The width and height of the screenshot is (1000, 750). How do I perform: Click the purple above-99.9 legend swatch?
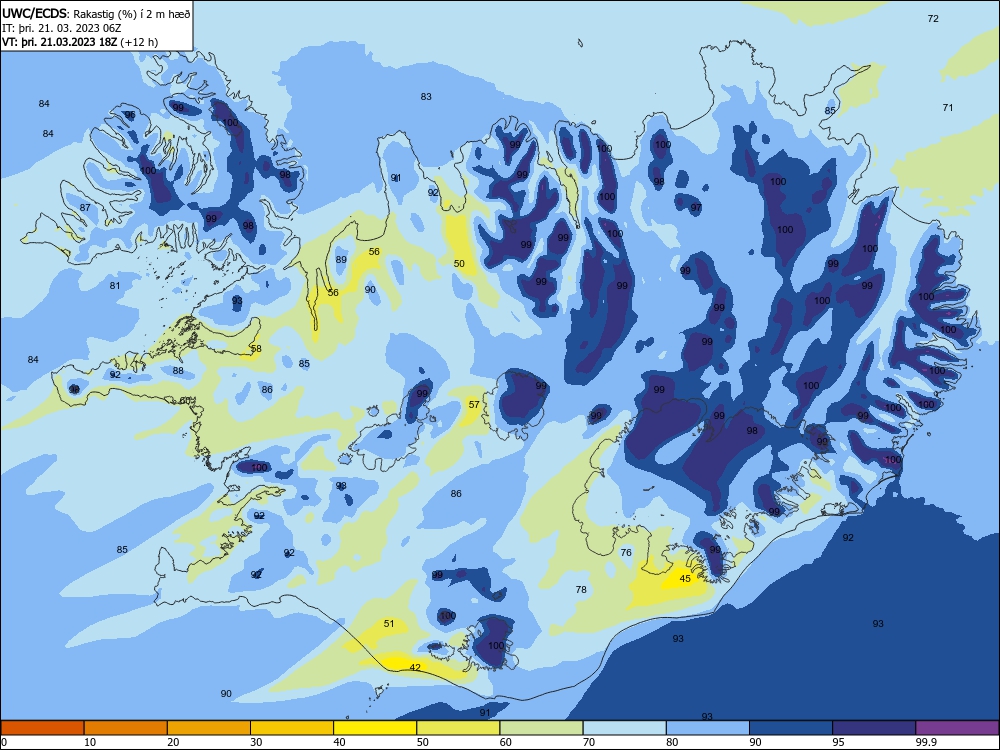point(957,728)
